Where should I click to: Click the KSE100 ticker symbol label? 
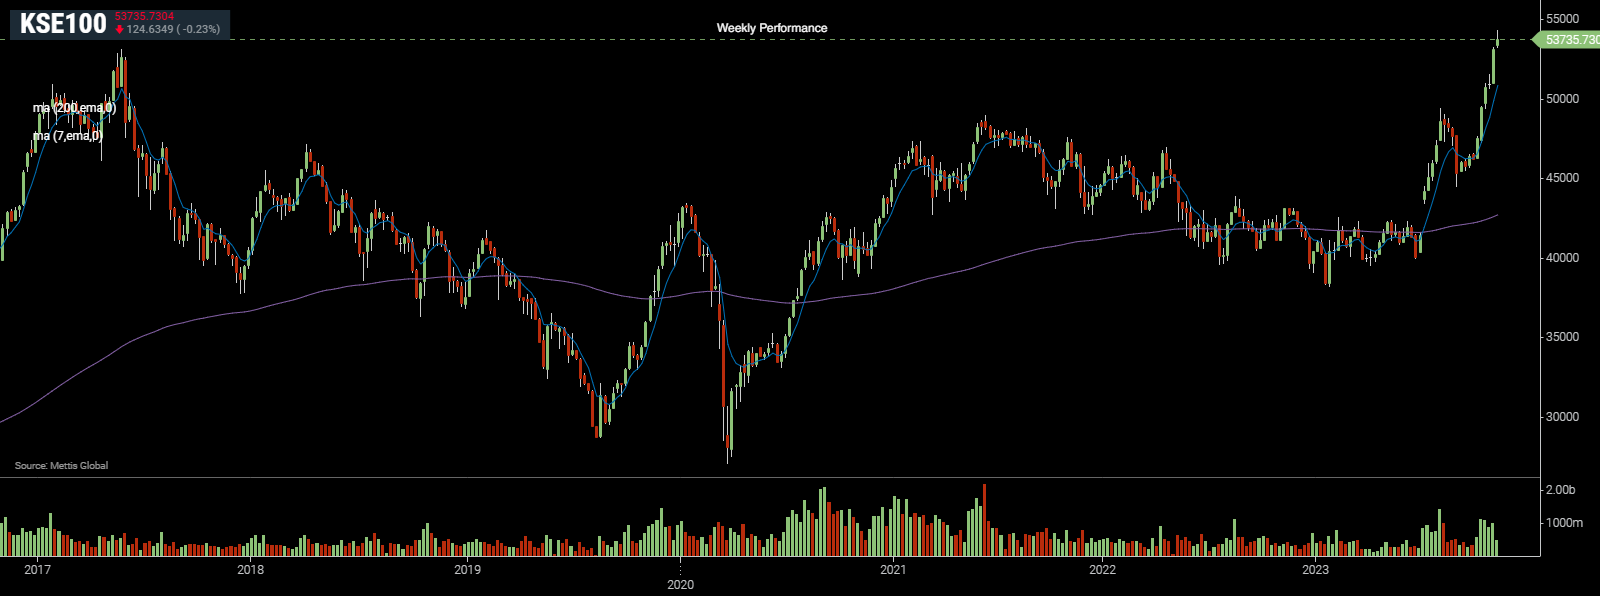[63, 24]
